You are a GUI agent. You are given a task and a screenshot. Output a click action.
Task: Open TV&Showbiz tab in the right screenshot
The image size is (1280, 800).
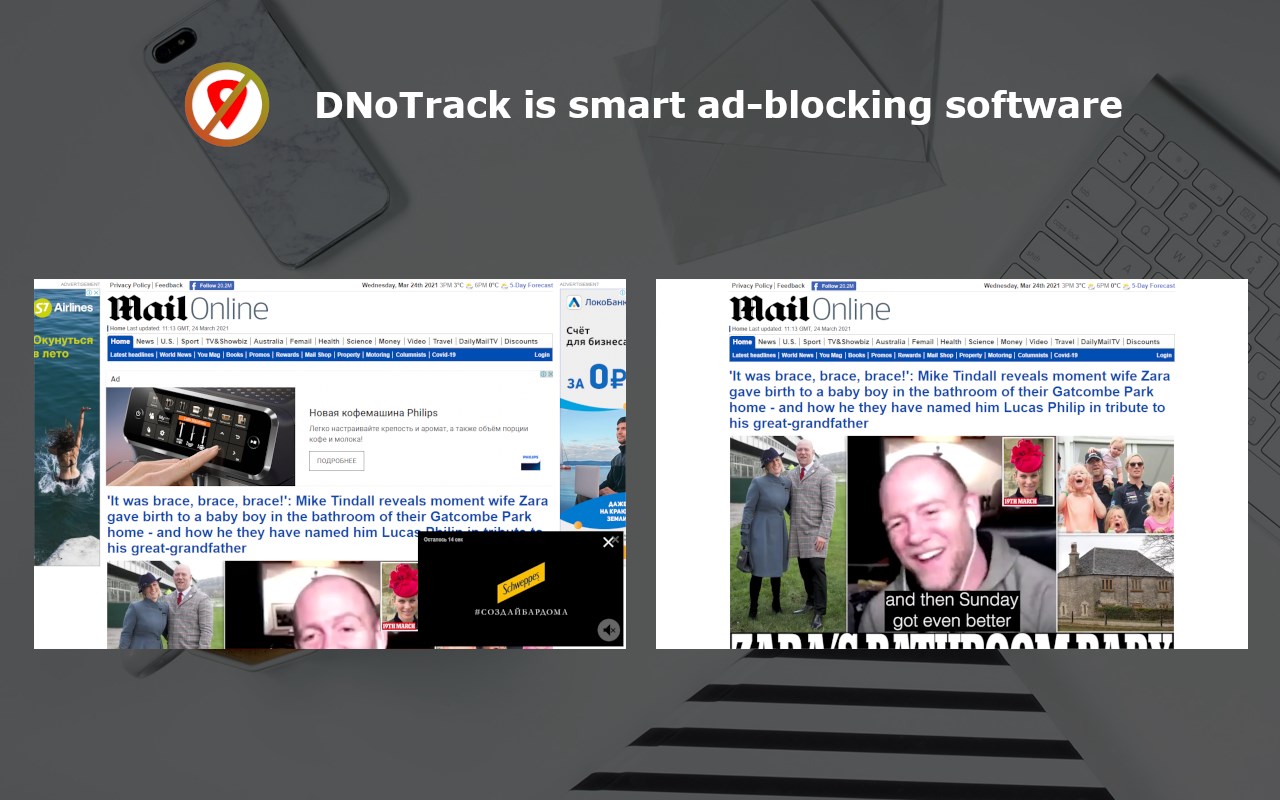click(x=848, y=341)
